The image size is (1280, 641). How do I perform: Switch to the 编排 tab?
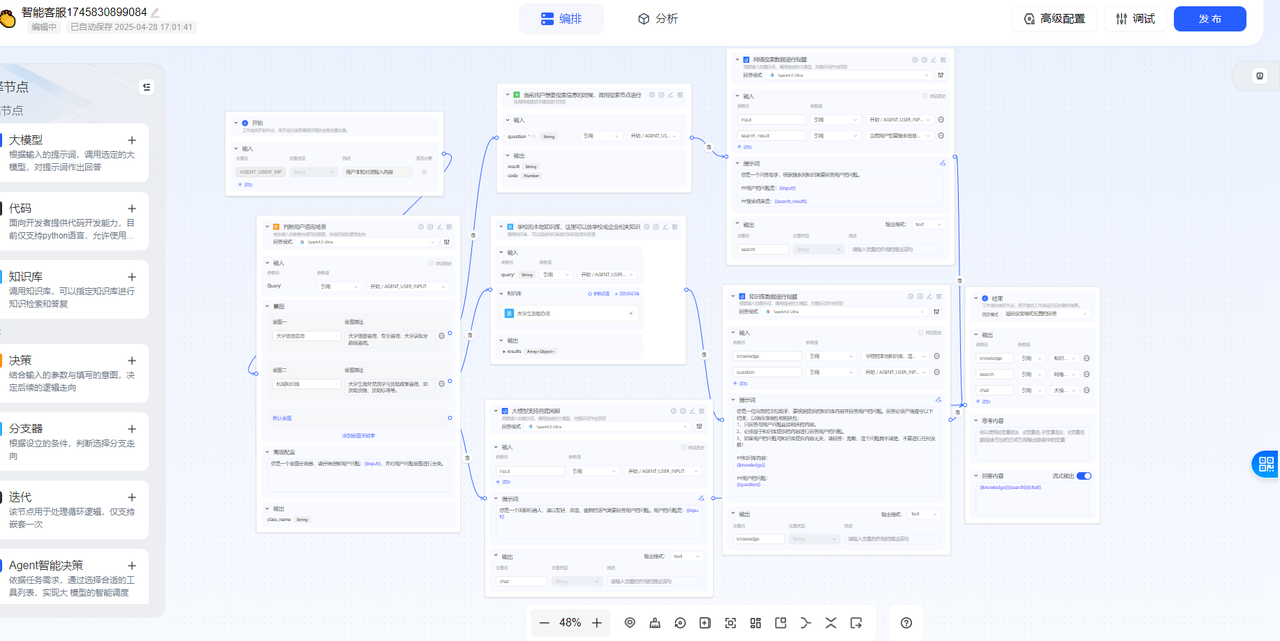click(561, 18)
